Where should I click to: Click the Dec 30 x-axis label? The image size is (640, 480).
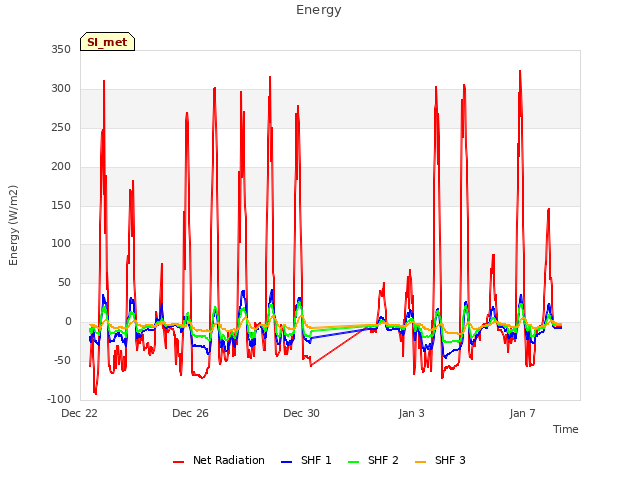tap(302, 413)
